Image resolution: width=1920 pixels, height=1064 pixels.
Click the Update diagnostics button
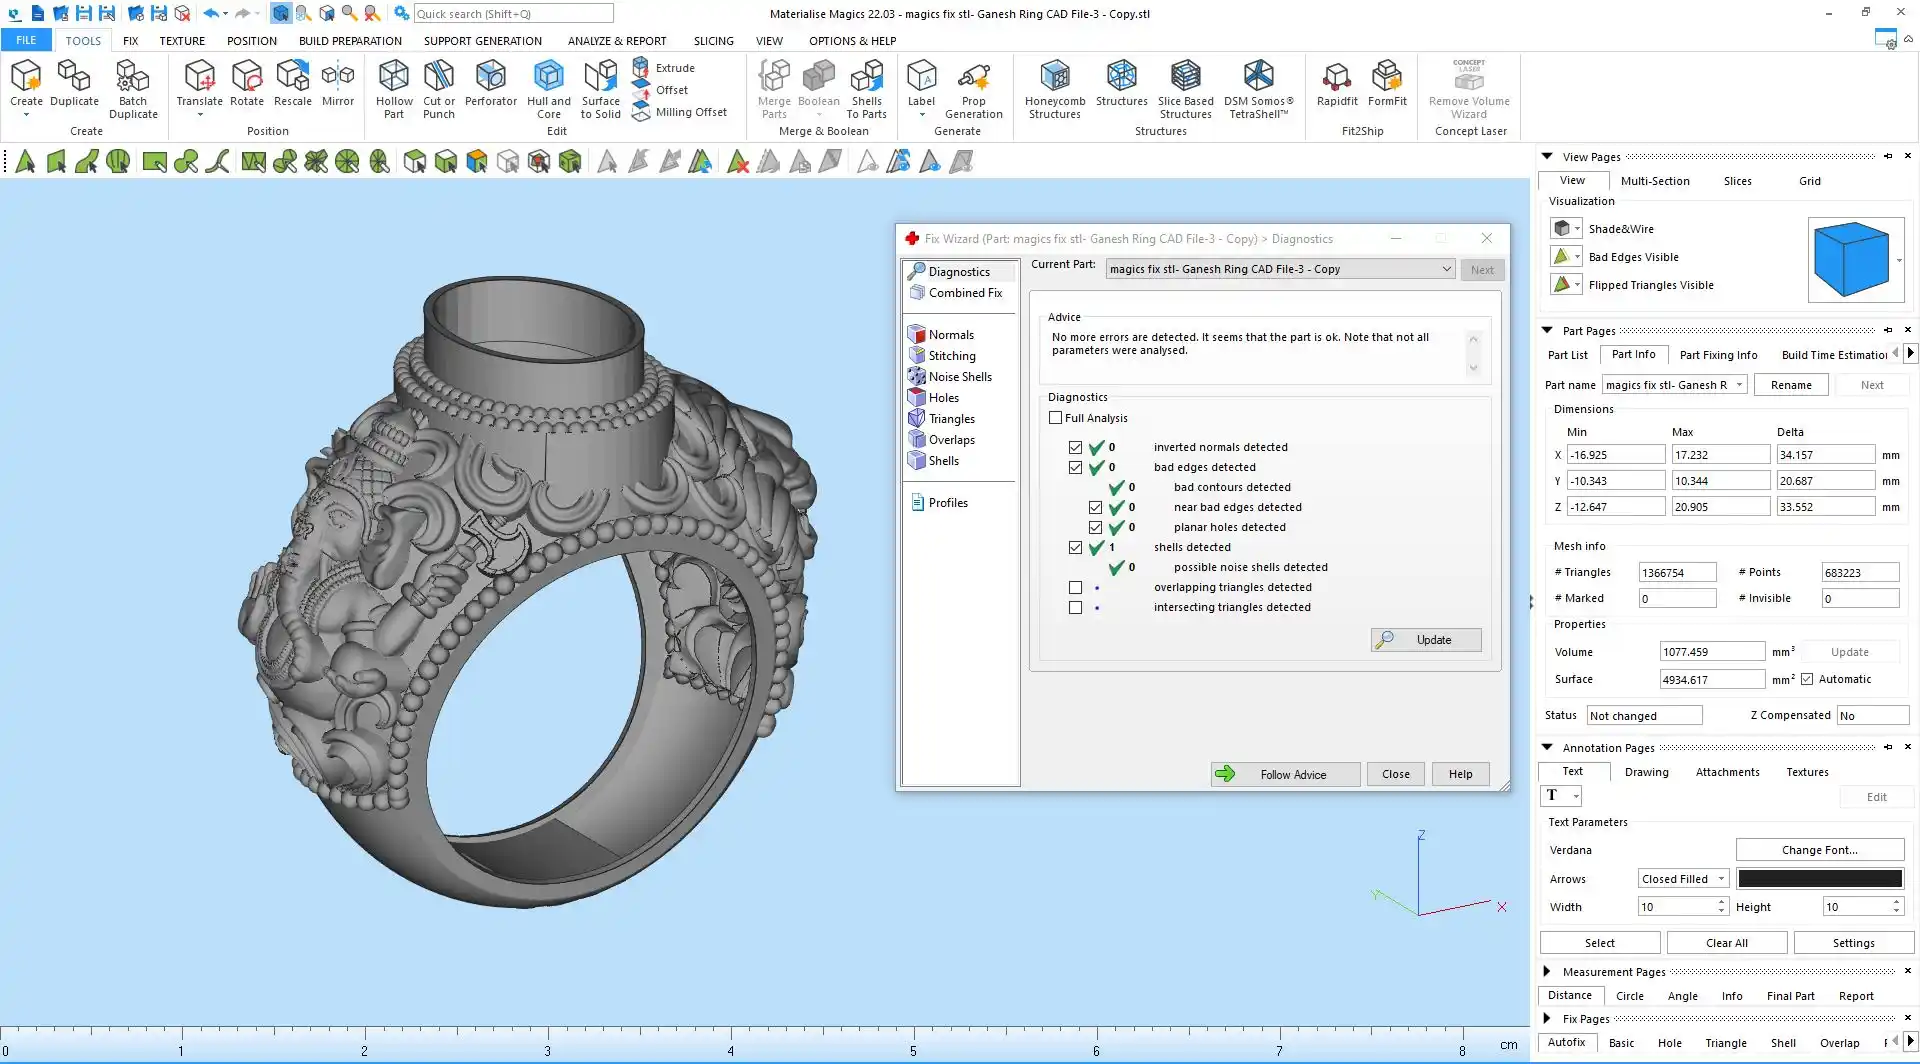[1425, 640]
